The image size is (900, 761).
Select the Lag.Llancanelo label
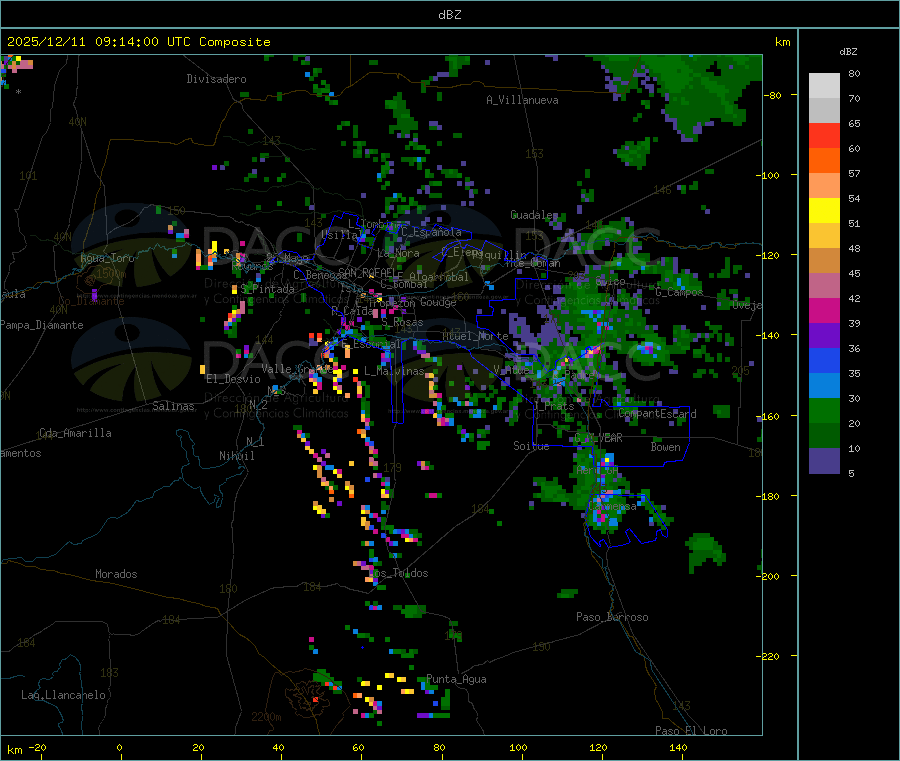[63, 695]
